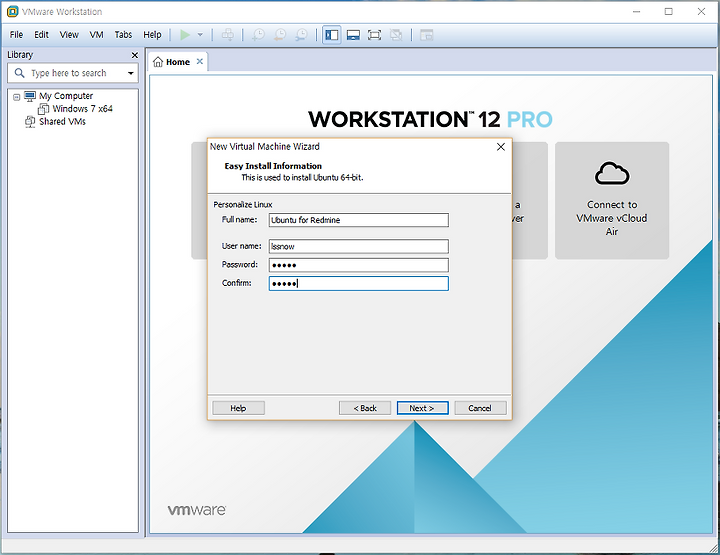Select My Computer in the Library tree
The width and height of the screenshot is (720, 555).
[x=66, y=96]
